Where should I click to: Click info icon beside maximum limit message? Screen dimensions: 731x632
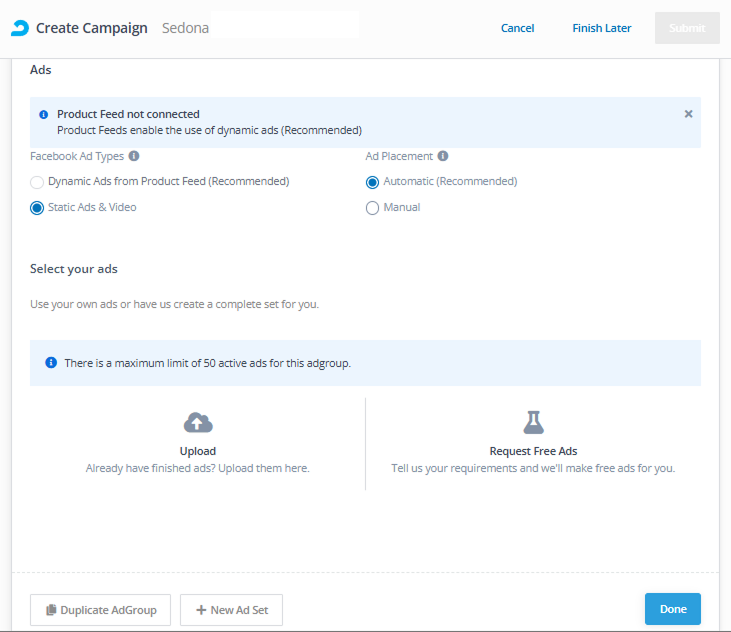51,362
